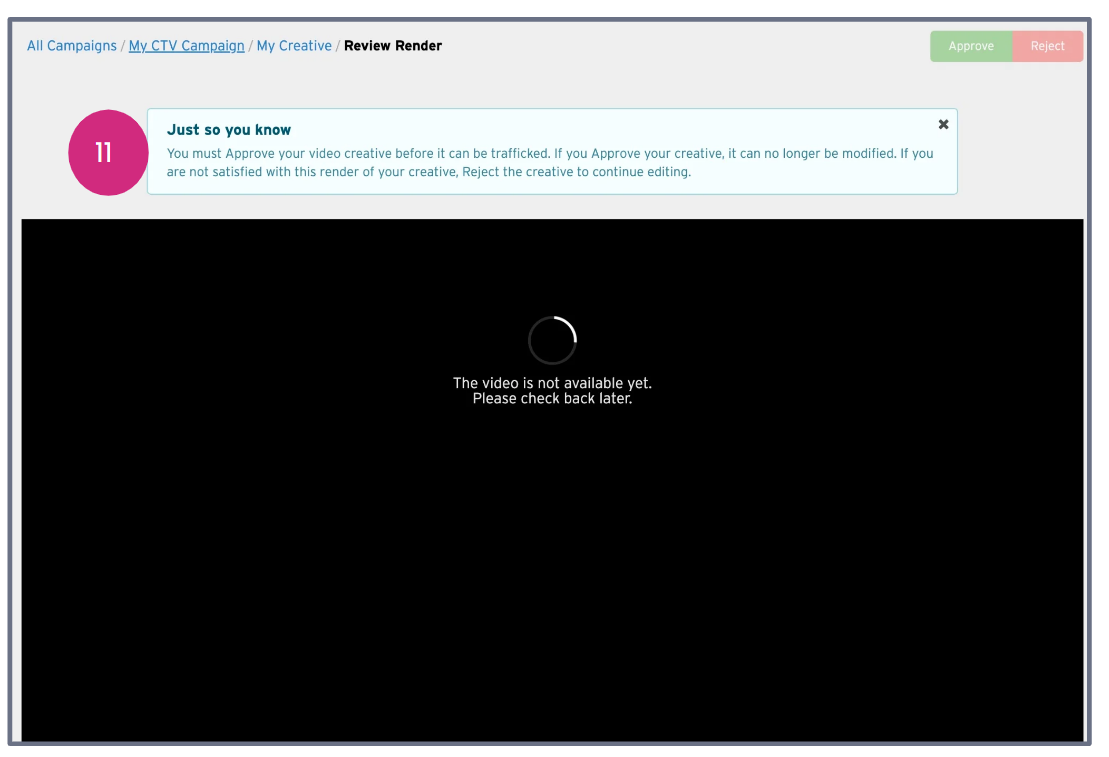Click the 'Please check back later' text

pos(552,399)
